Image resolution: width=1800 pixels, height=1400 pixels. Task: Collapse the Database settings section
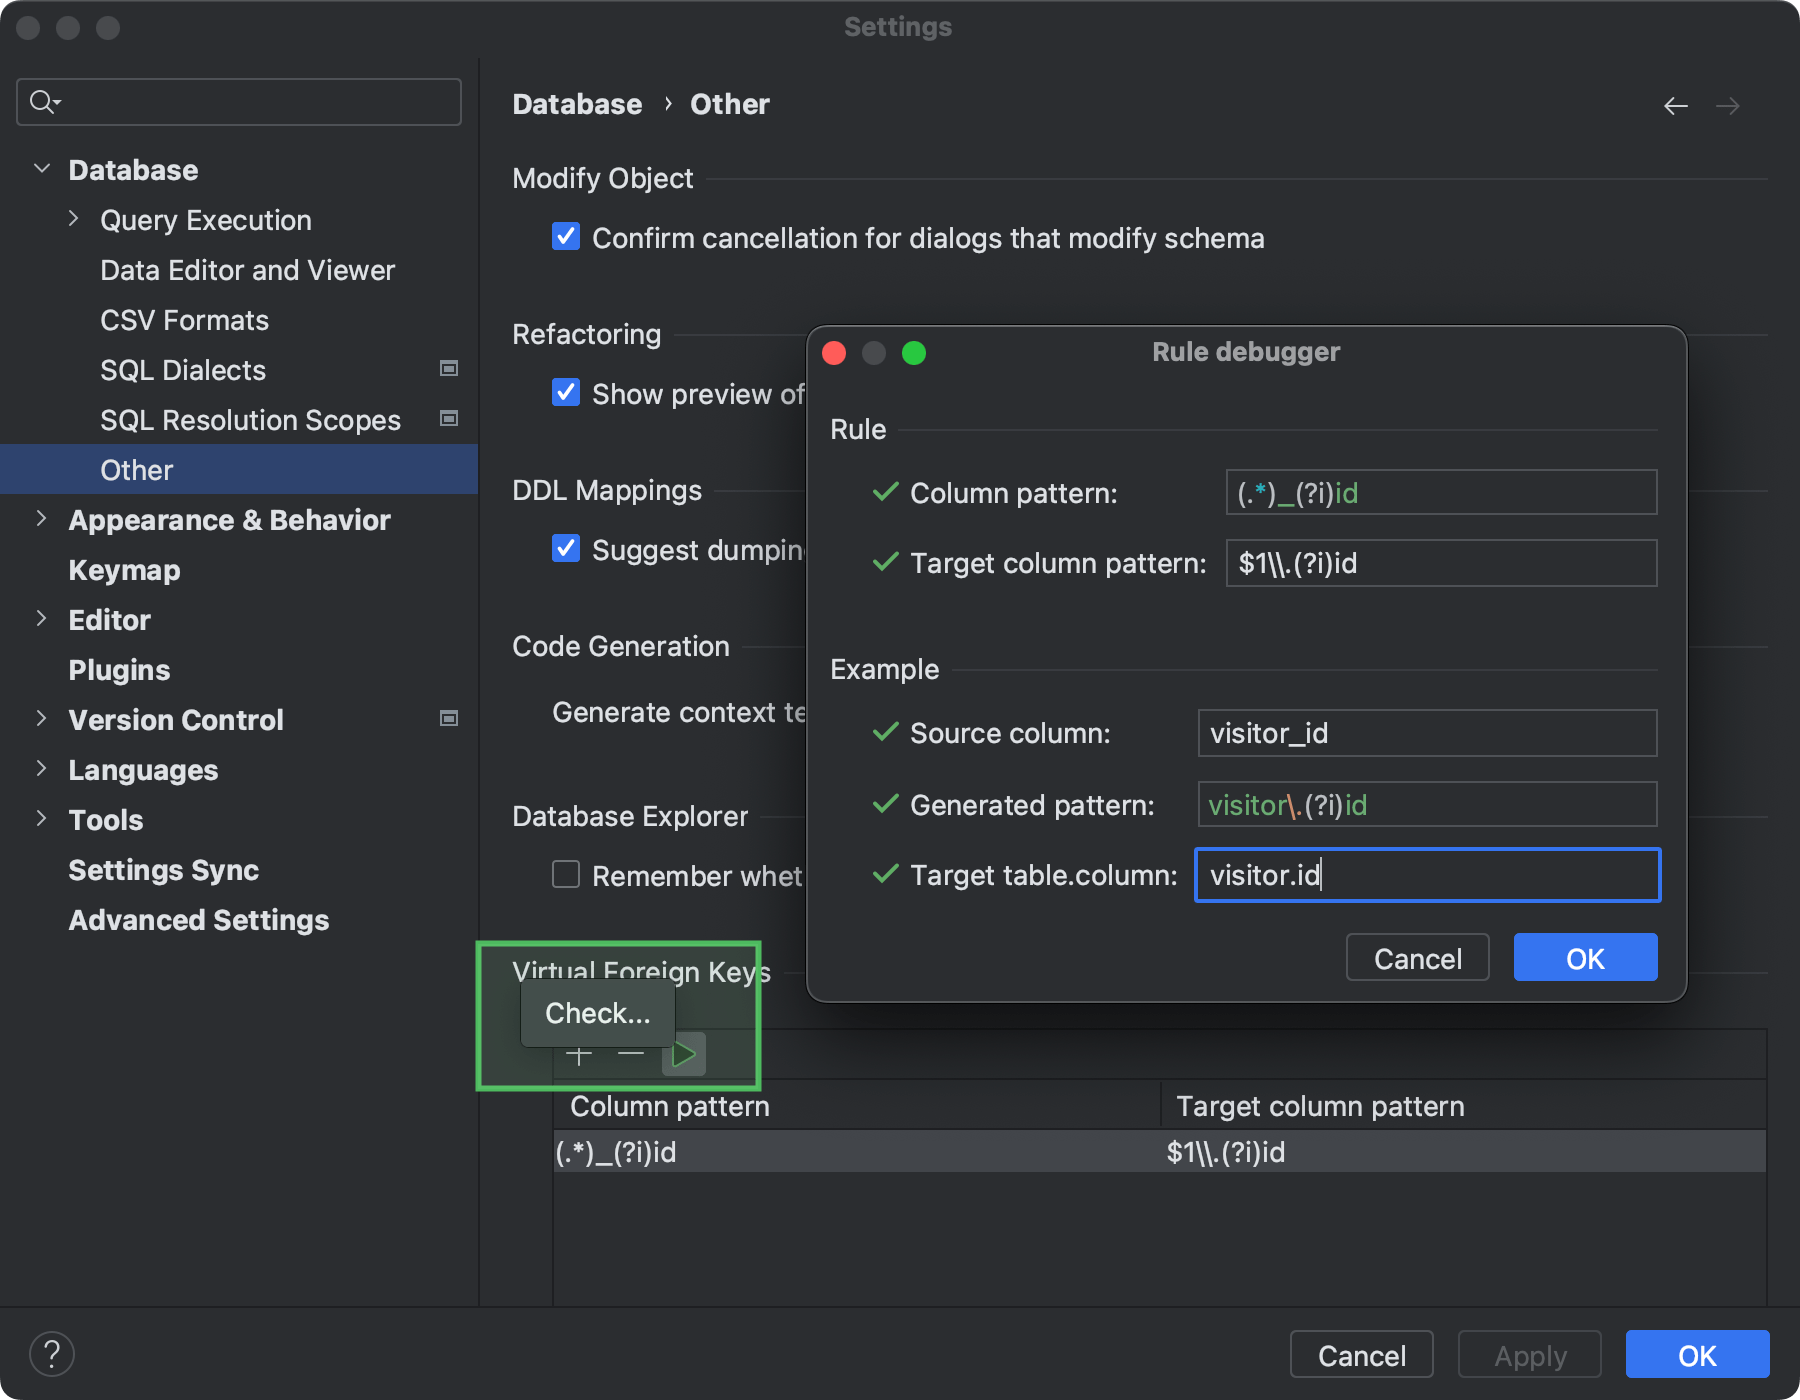(x=42, y=168)
